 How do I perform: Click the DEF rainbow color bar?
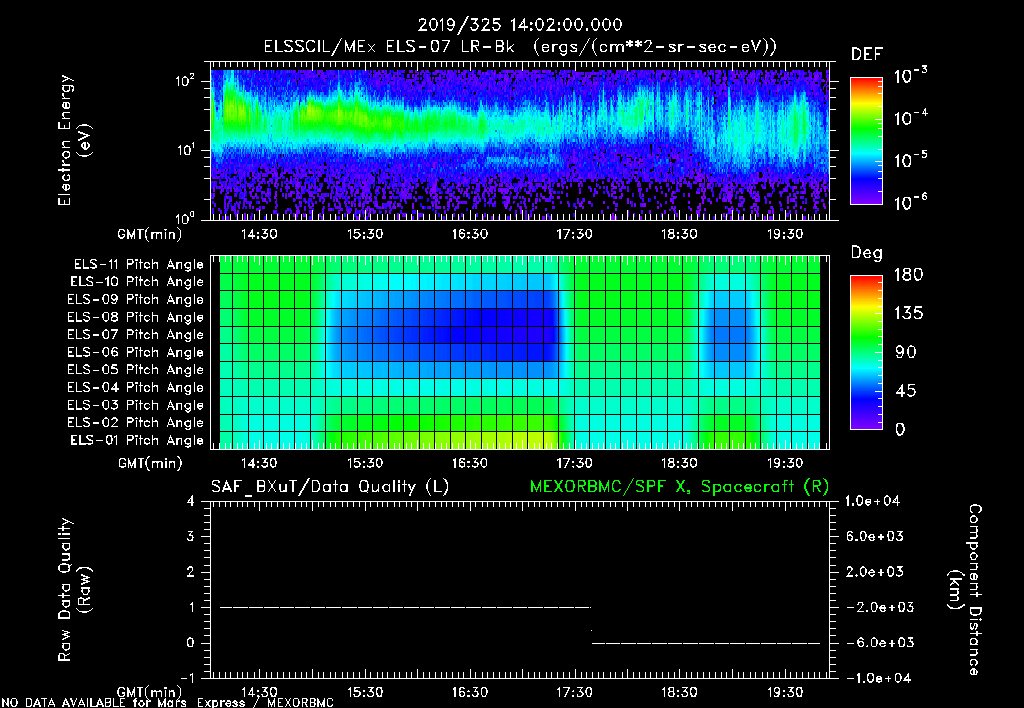[x=866, y=141]
